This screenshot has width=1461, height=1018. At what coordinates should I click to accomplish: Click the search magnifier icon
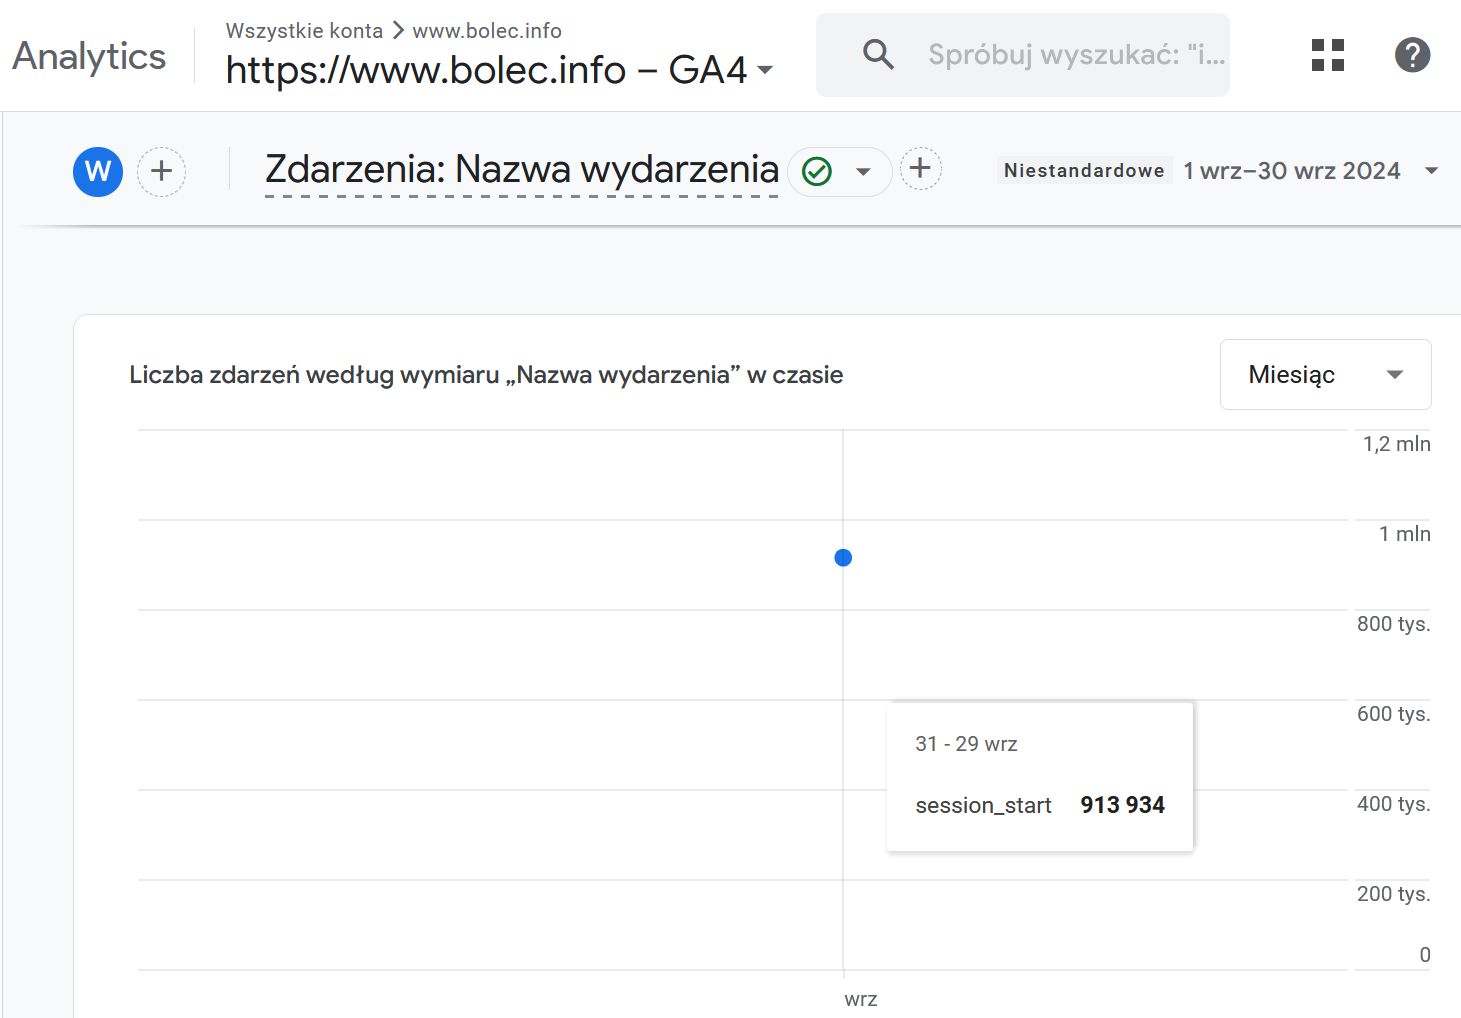coord(878,54)
